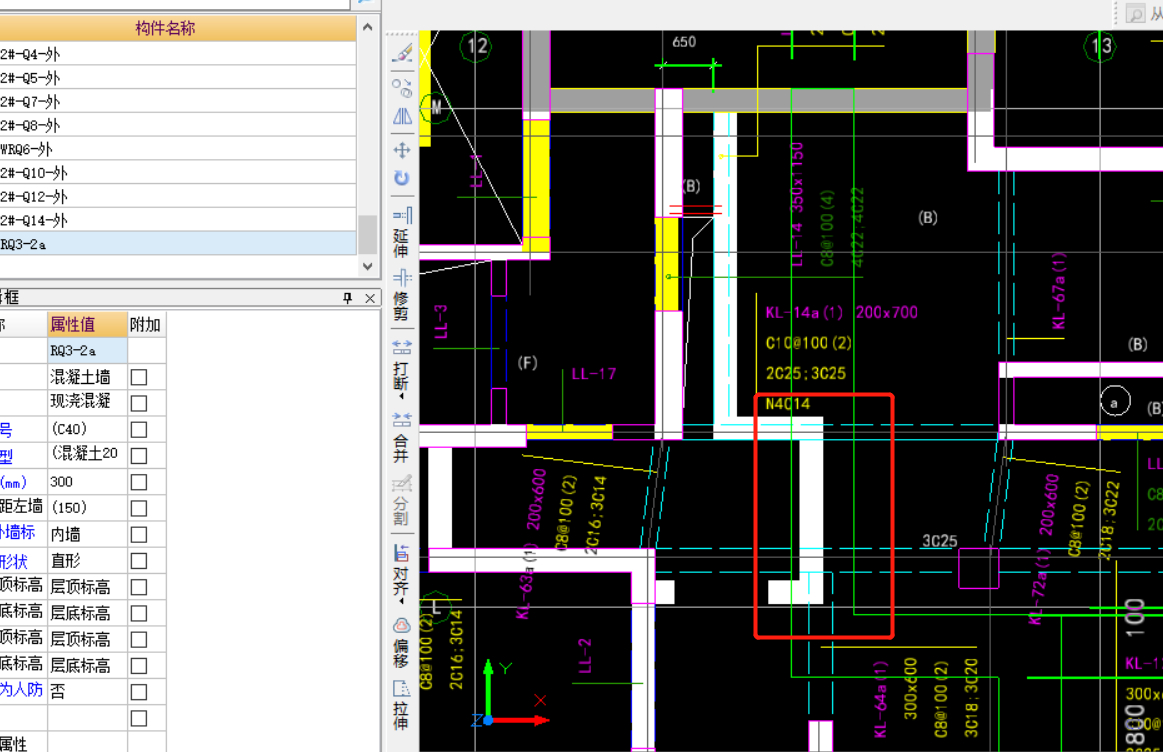Select the 延伸 (Extend) tool
This screenshot has width=1163, height=752.
point(401,231)
